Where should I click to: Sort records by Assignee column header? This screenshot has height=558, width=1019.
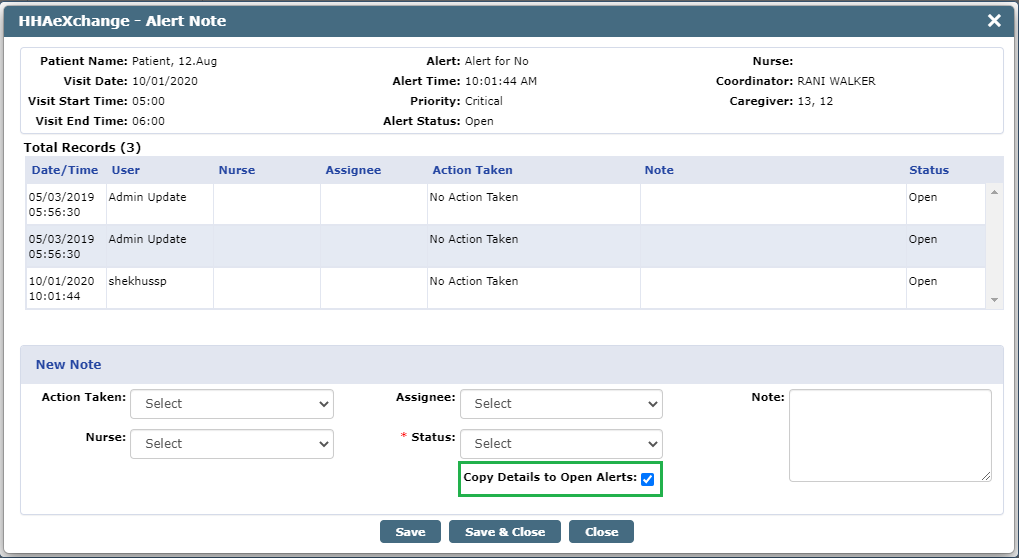click(x=353, y=170)
